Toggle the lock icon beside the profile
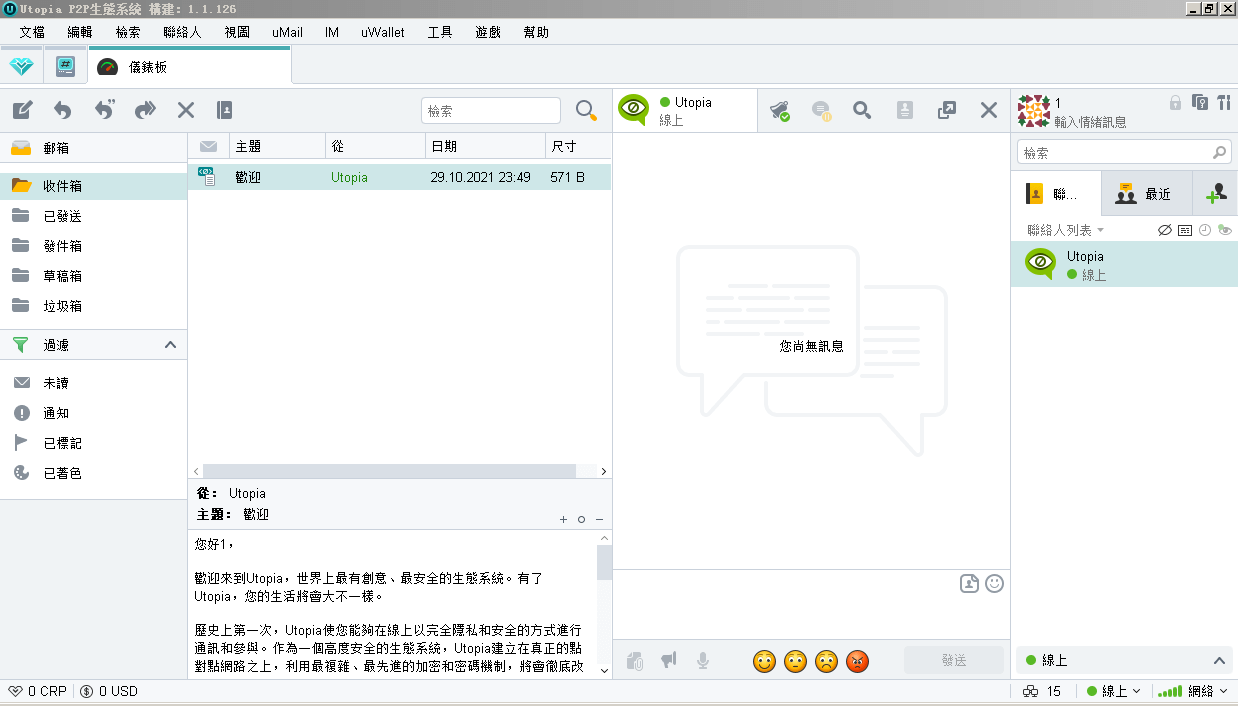Image resolution: width=1238 pixels, height=706 pixels. point(1175,102)
